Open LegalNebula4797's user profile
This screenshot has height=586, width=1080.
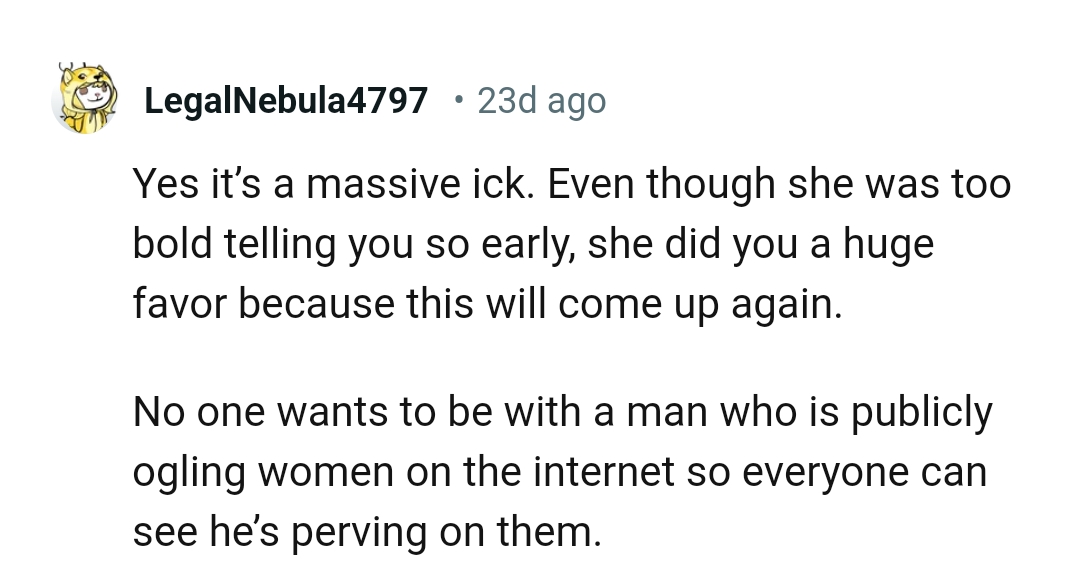click(286, 100)
